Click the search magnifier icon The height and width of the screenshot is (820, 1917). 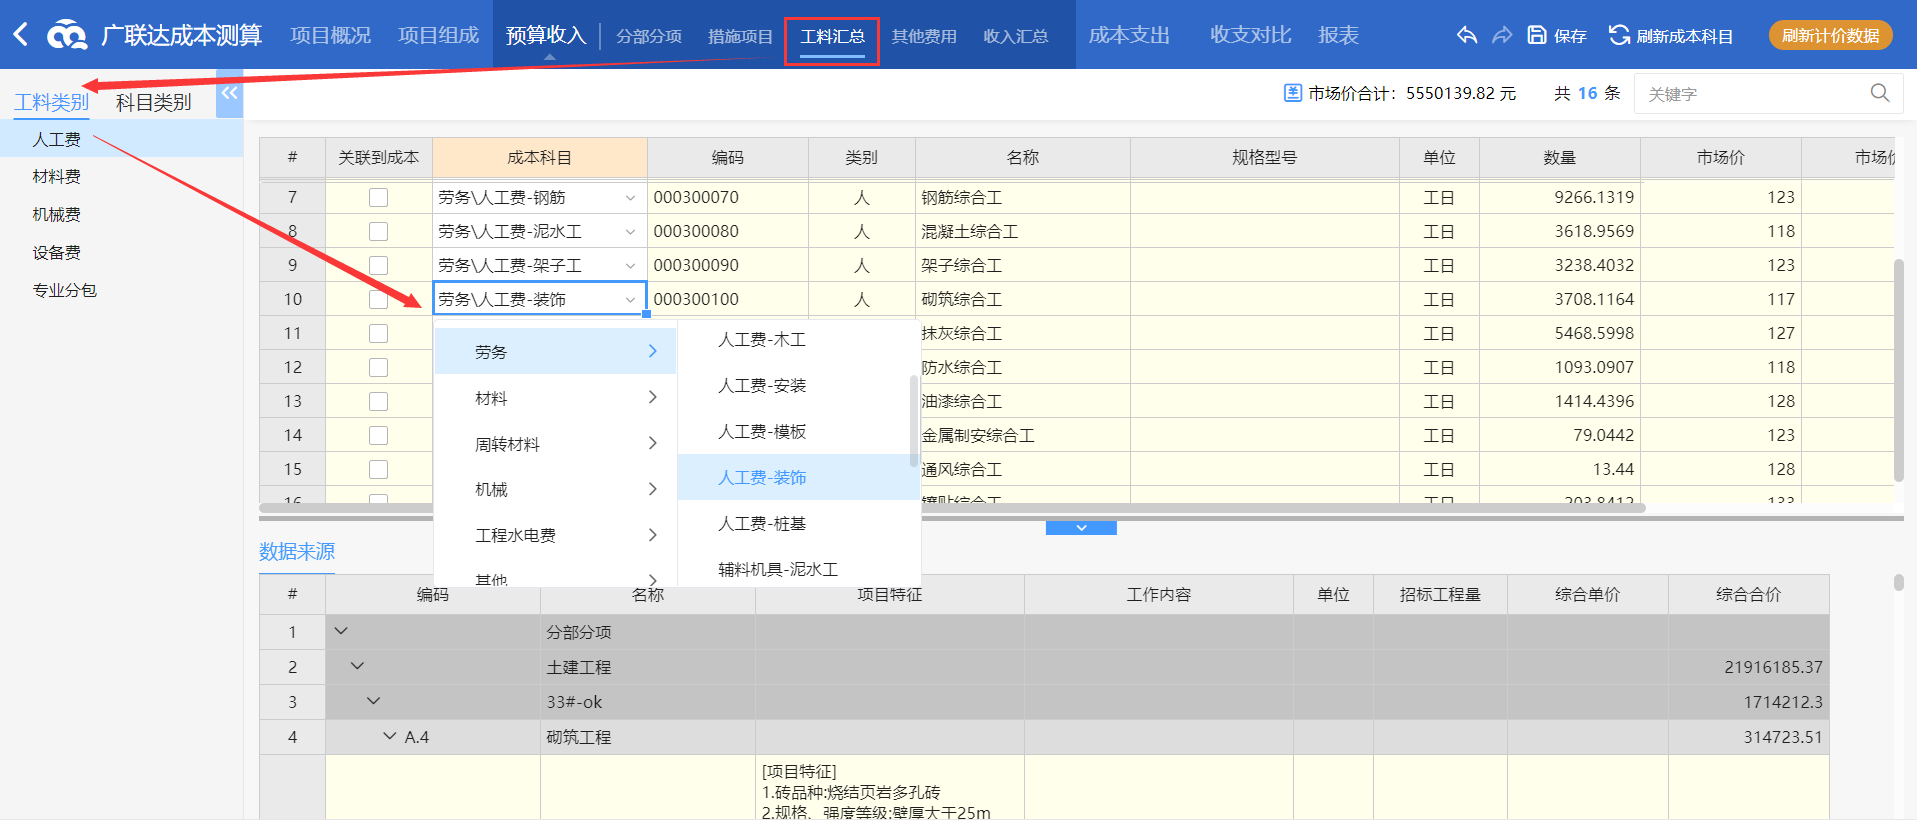click(1880, 93)
